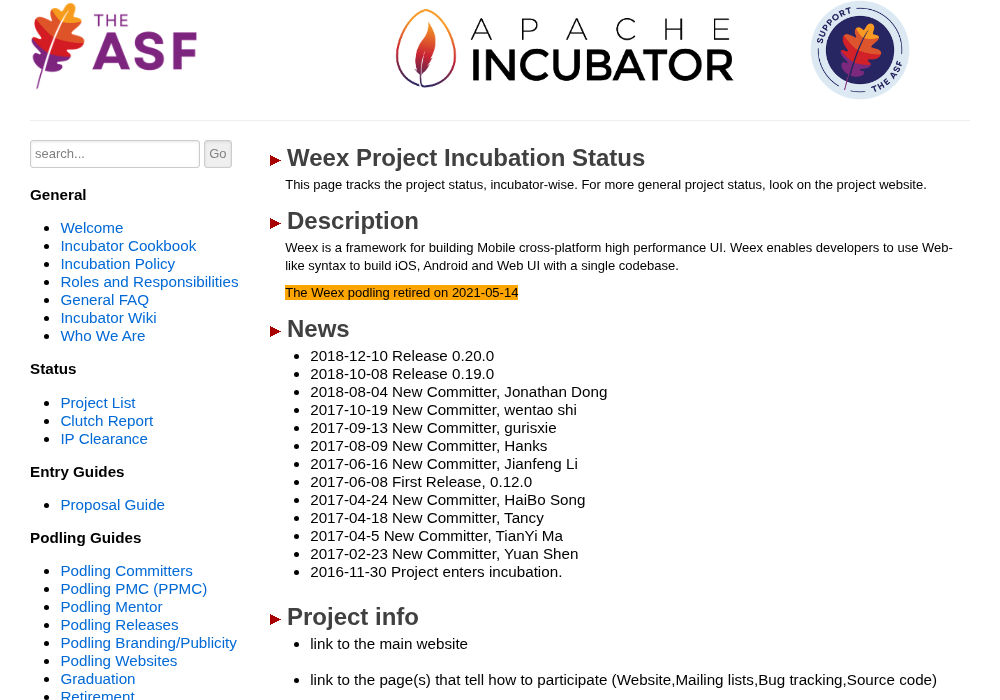Viewport: 1000px width, 700px height.
Task: Open the Clutch Report link
Action: click(x=107, y=421)
